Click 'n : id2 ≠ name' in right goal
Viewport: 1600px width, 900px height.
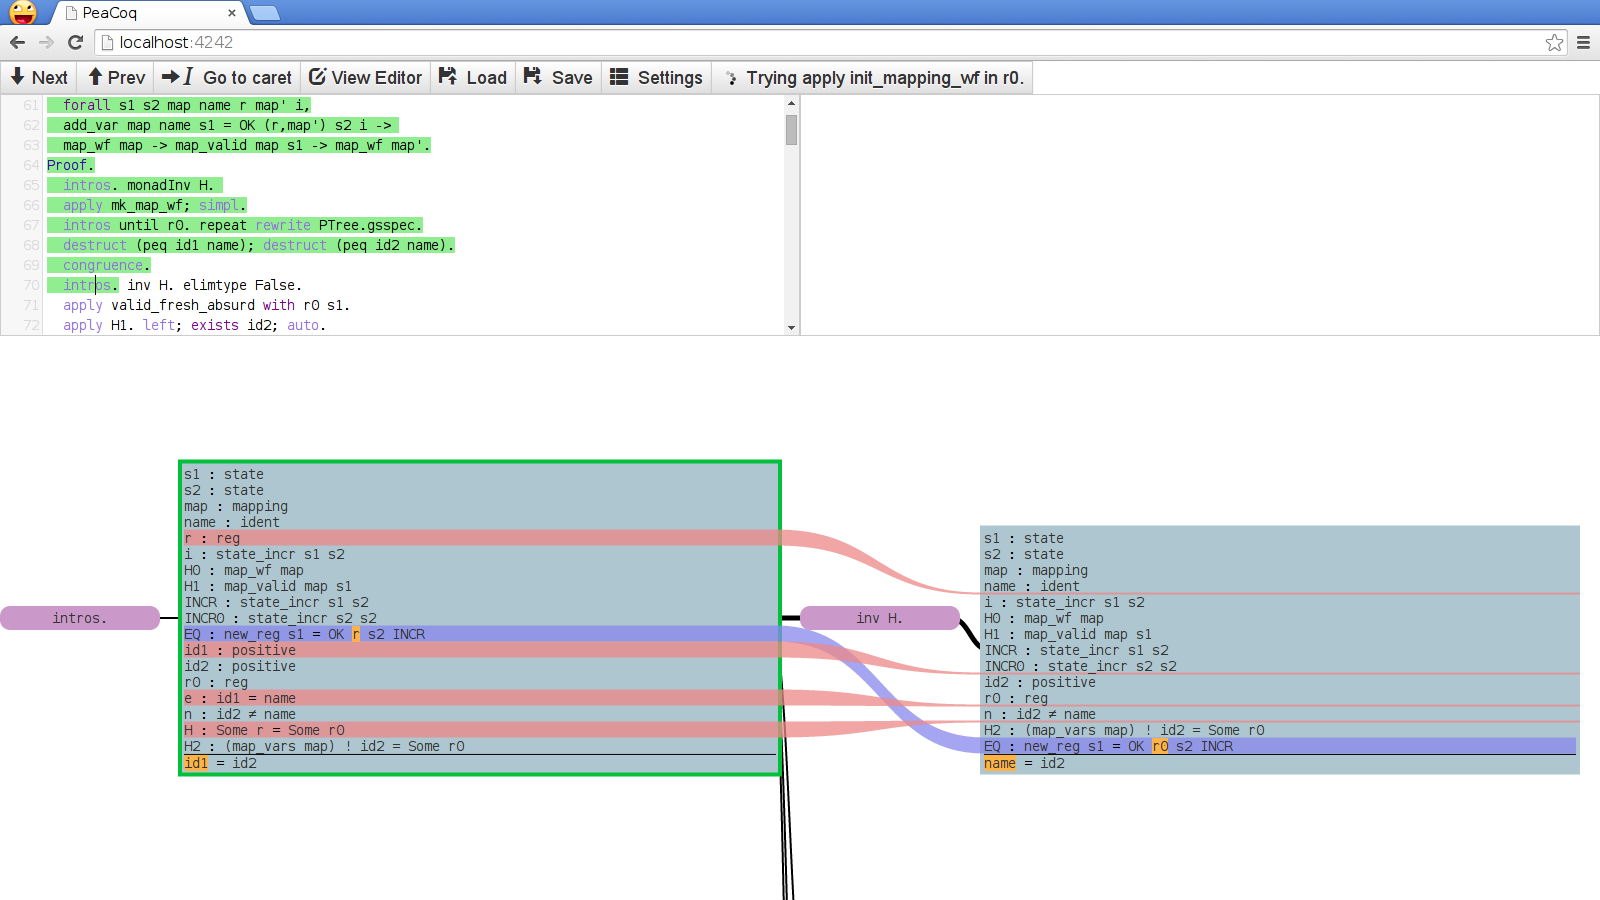(1040, 714)
